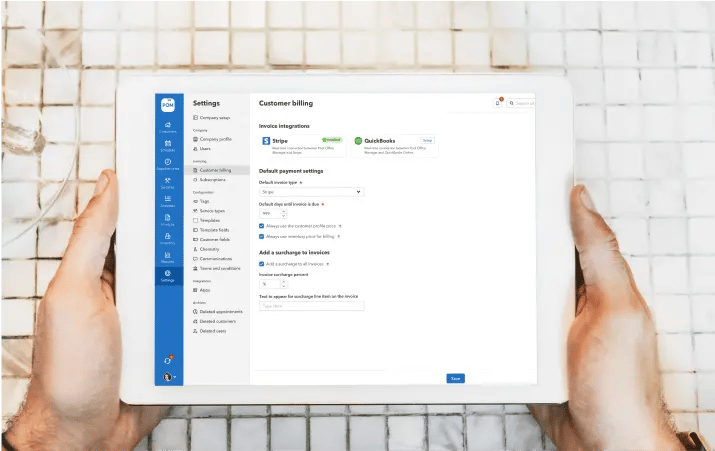The height and width of the screenshot is (451, 715).
Task: Click the Settings gear in sidebar
Action: pos(167,274)
